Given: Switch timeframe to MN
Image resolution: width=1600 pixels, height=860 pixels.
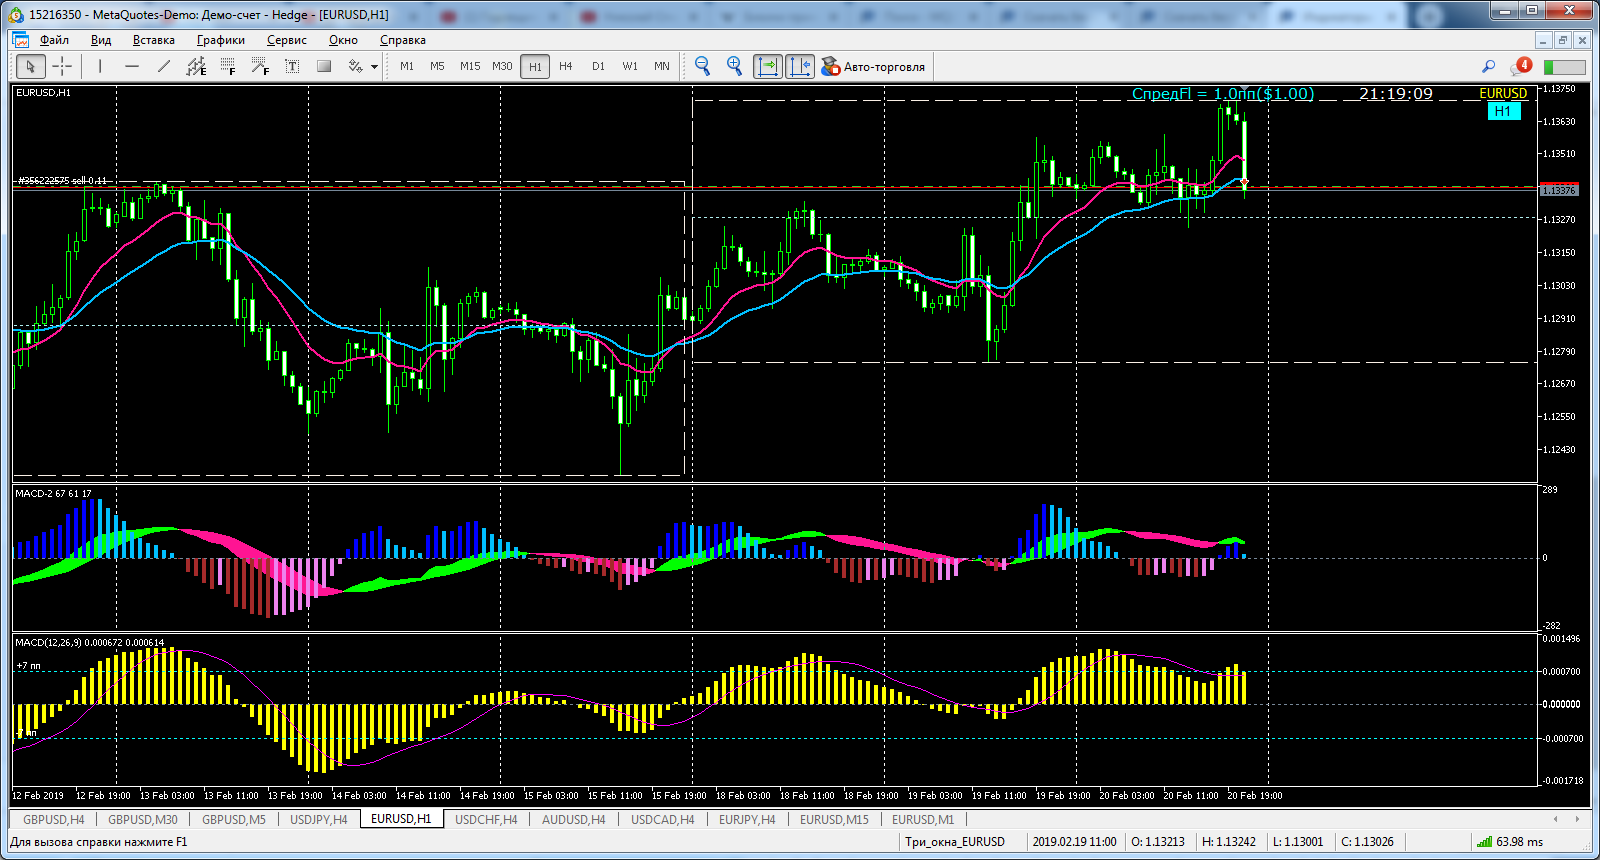Looking at the screenshot, I should click(662, 66).
